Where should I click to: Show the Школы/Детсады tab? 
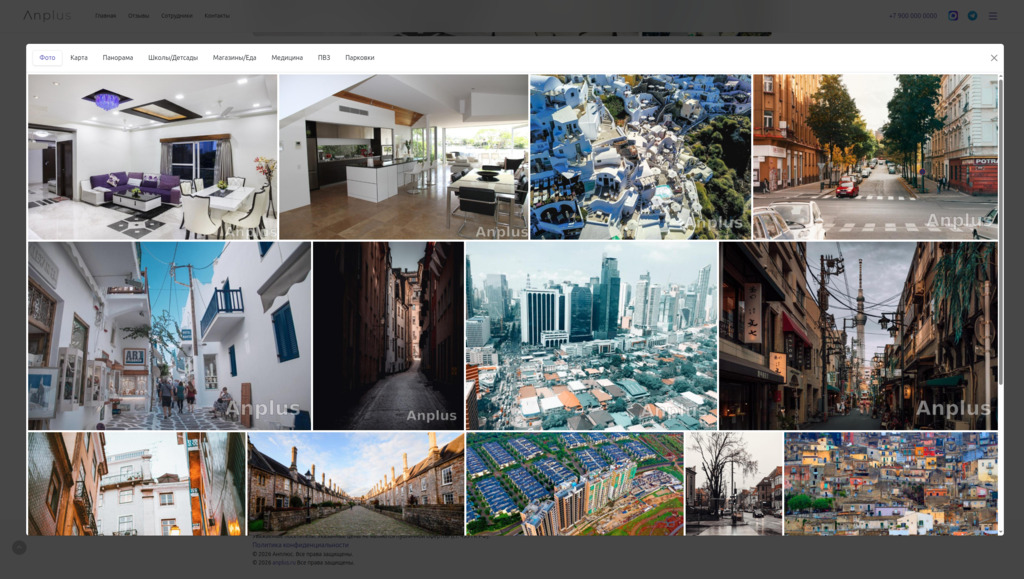click(x=173, y=58)
